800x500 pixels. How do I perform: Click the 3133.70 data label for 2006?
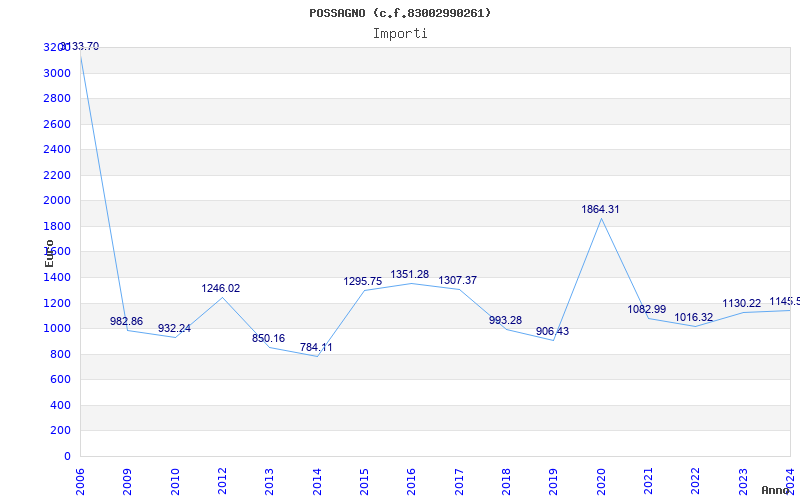tap(80, 46)
